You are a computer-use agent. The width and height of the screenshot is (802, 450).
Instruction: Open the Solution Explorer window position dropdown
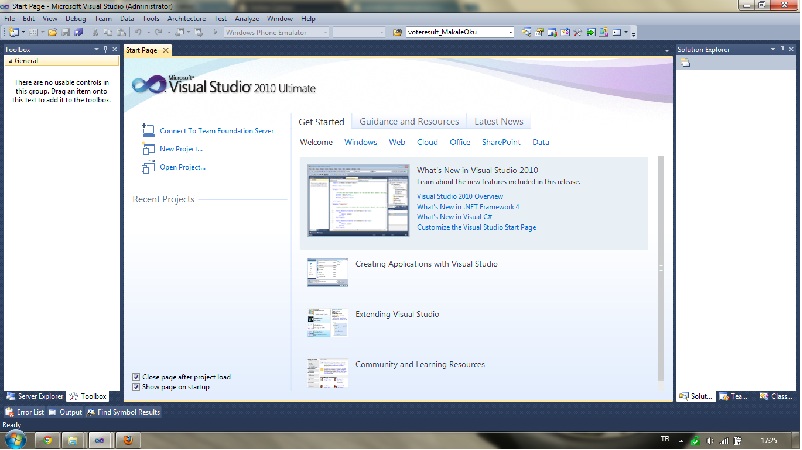point(773,49)
